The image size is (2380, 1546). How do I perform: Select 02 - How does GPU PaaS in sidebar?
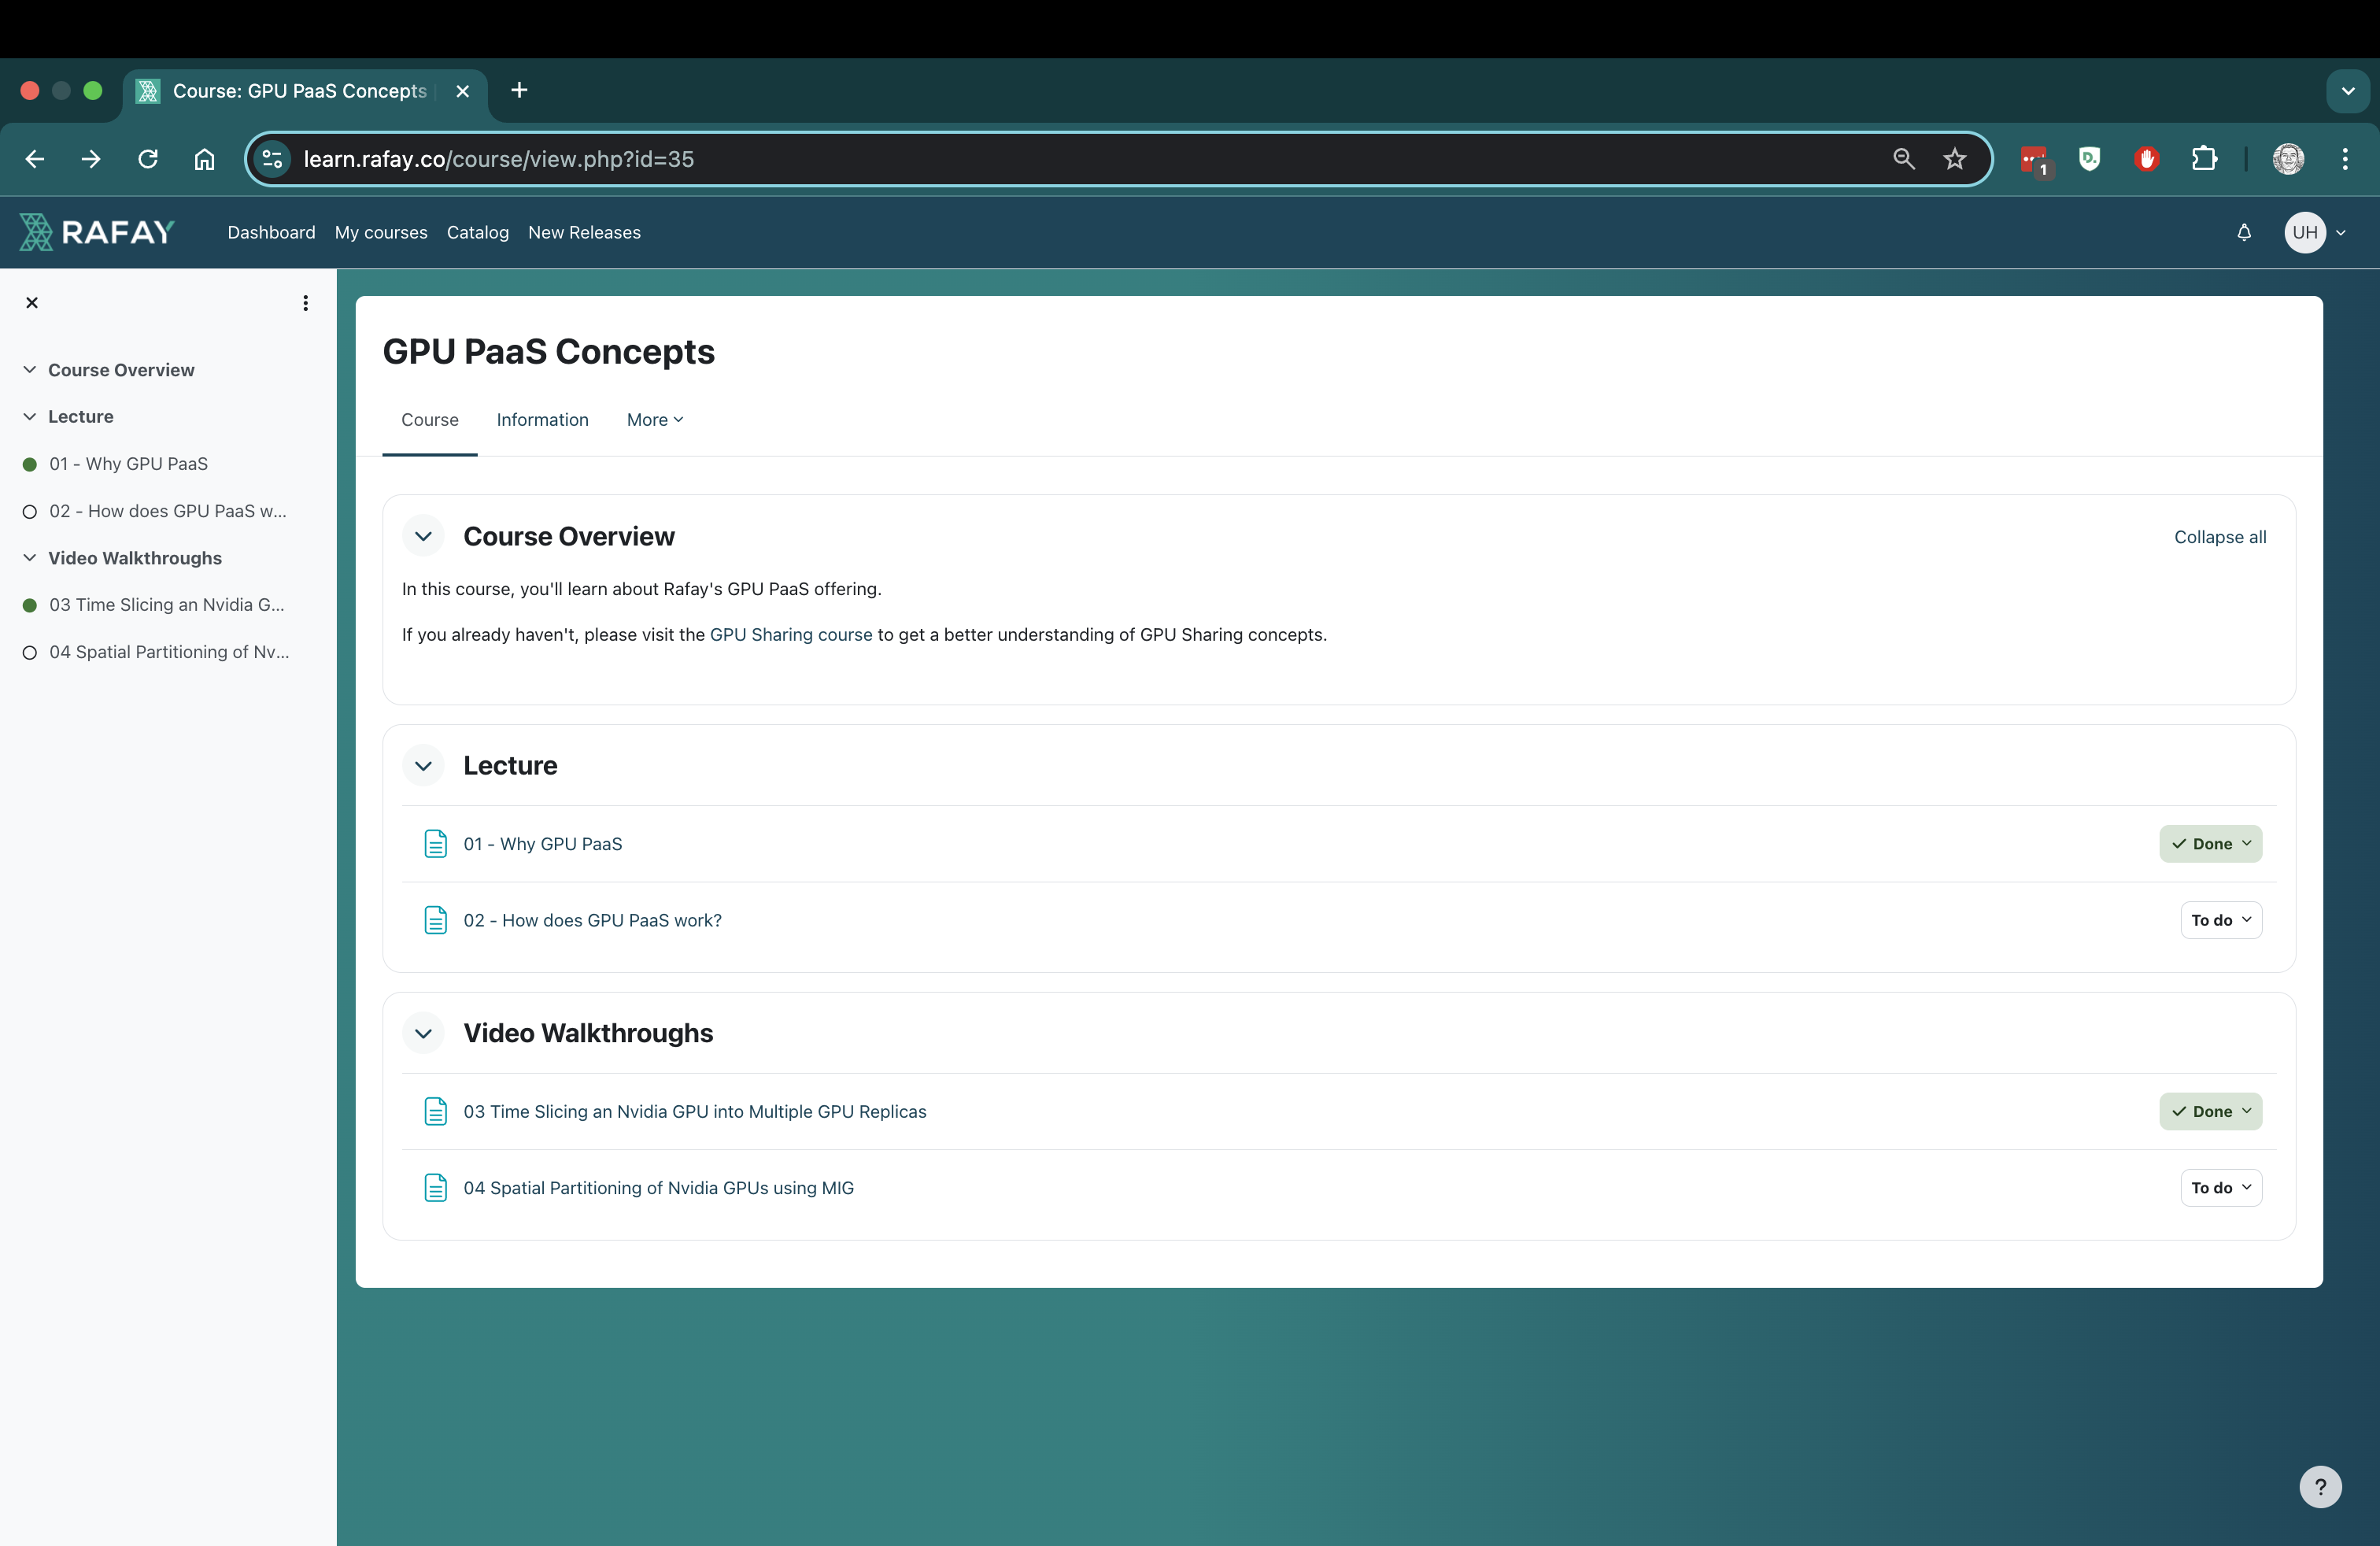[x=168, y=511]
